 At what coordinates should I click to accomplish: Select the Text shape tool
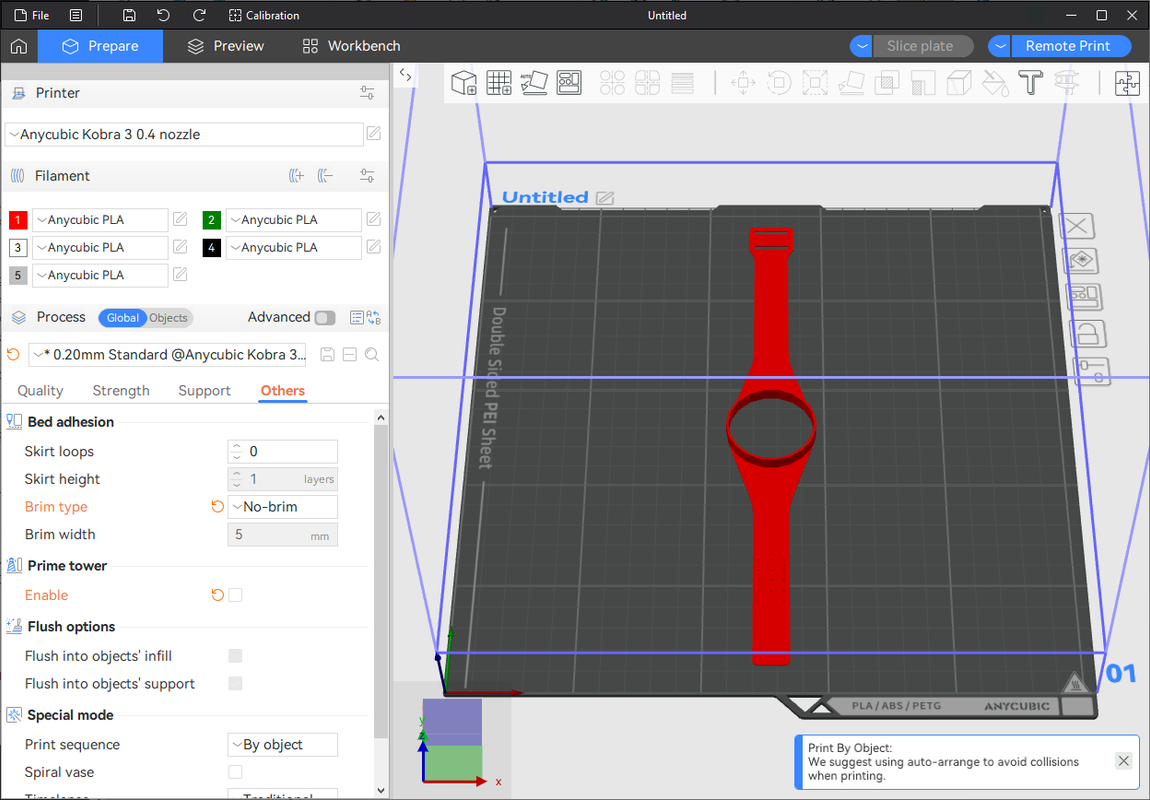1030,83
